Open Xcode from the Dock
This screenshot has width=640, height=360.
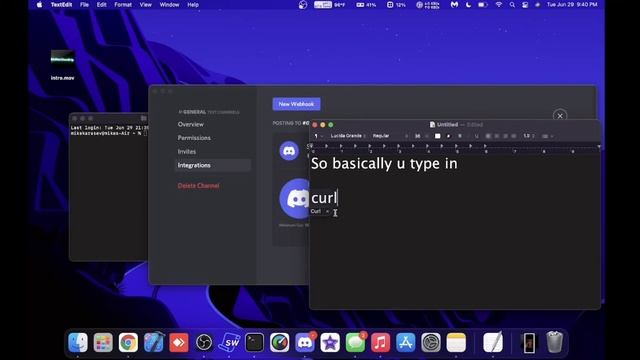(x=153, y=342)
